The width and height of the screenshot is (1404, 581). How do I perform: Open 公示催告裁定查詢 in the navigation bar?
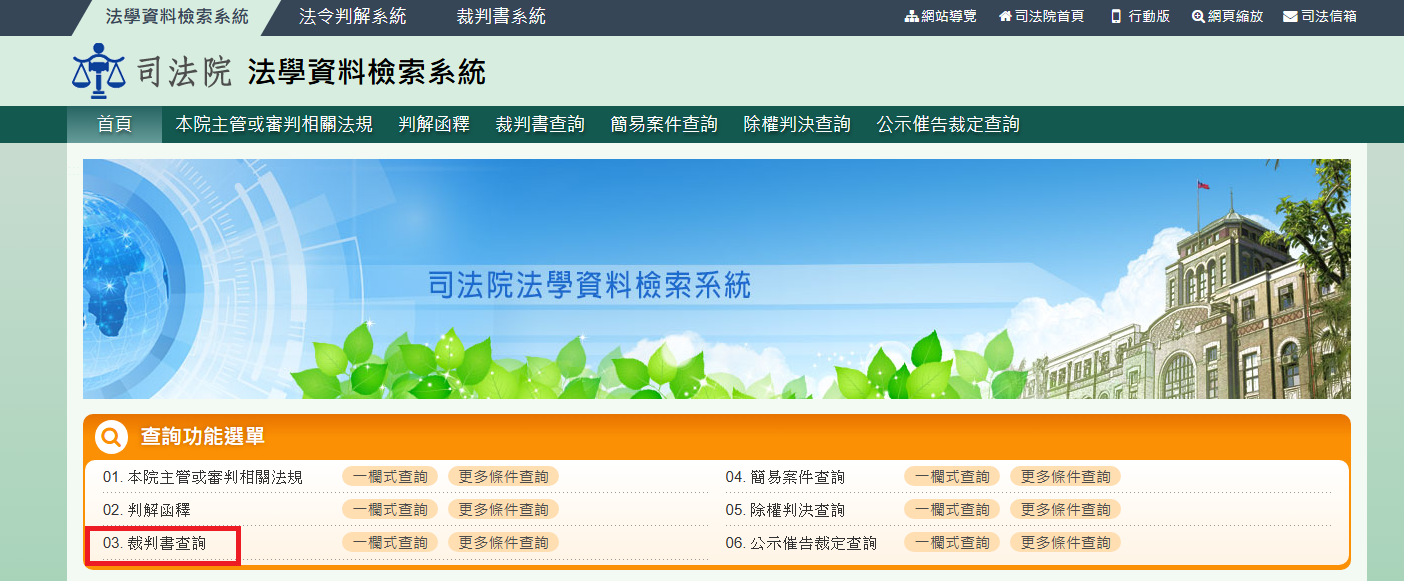click(x=948, y=125)
